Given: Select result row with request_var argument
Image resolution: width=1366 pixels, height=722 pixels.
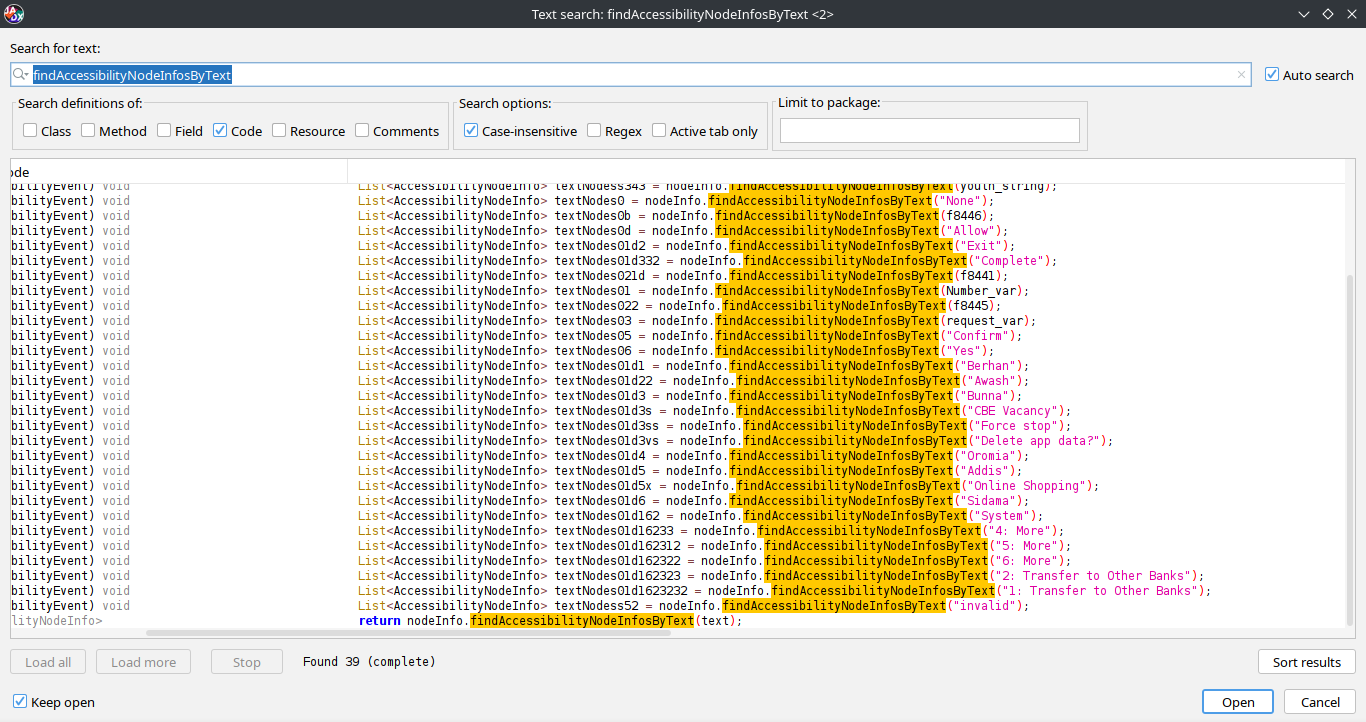Looking at the screenshot, I should click(x=678, y=320).
